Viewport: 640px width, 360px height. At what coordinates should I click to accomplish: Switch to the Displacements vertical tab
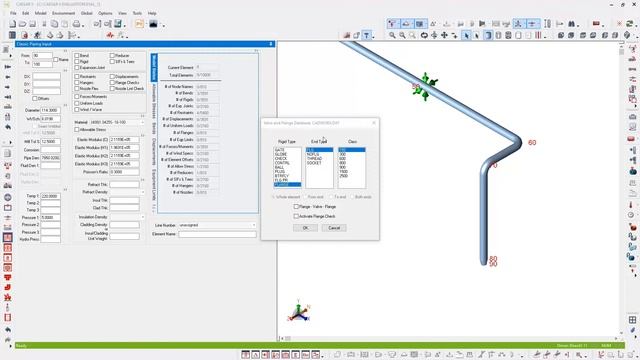coord(154,152)
